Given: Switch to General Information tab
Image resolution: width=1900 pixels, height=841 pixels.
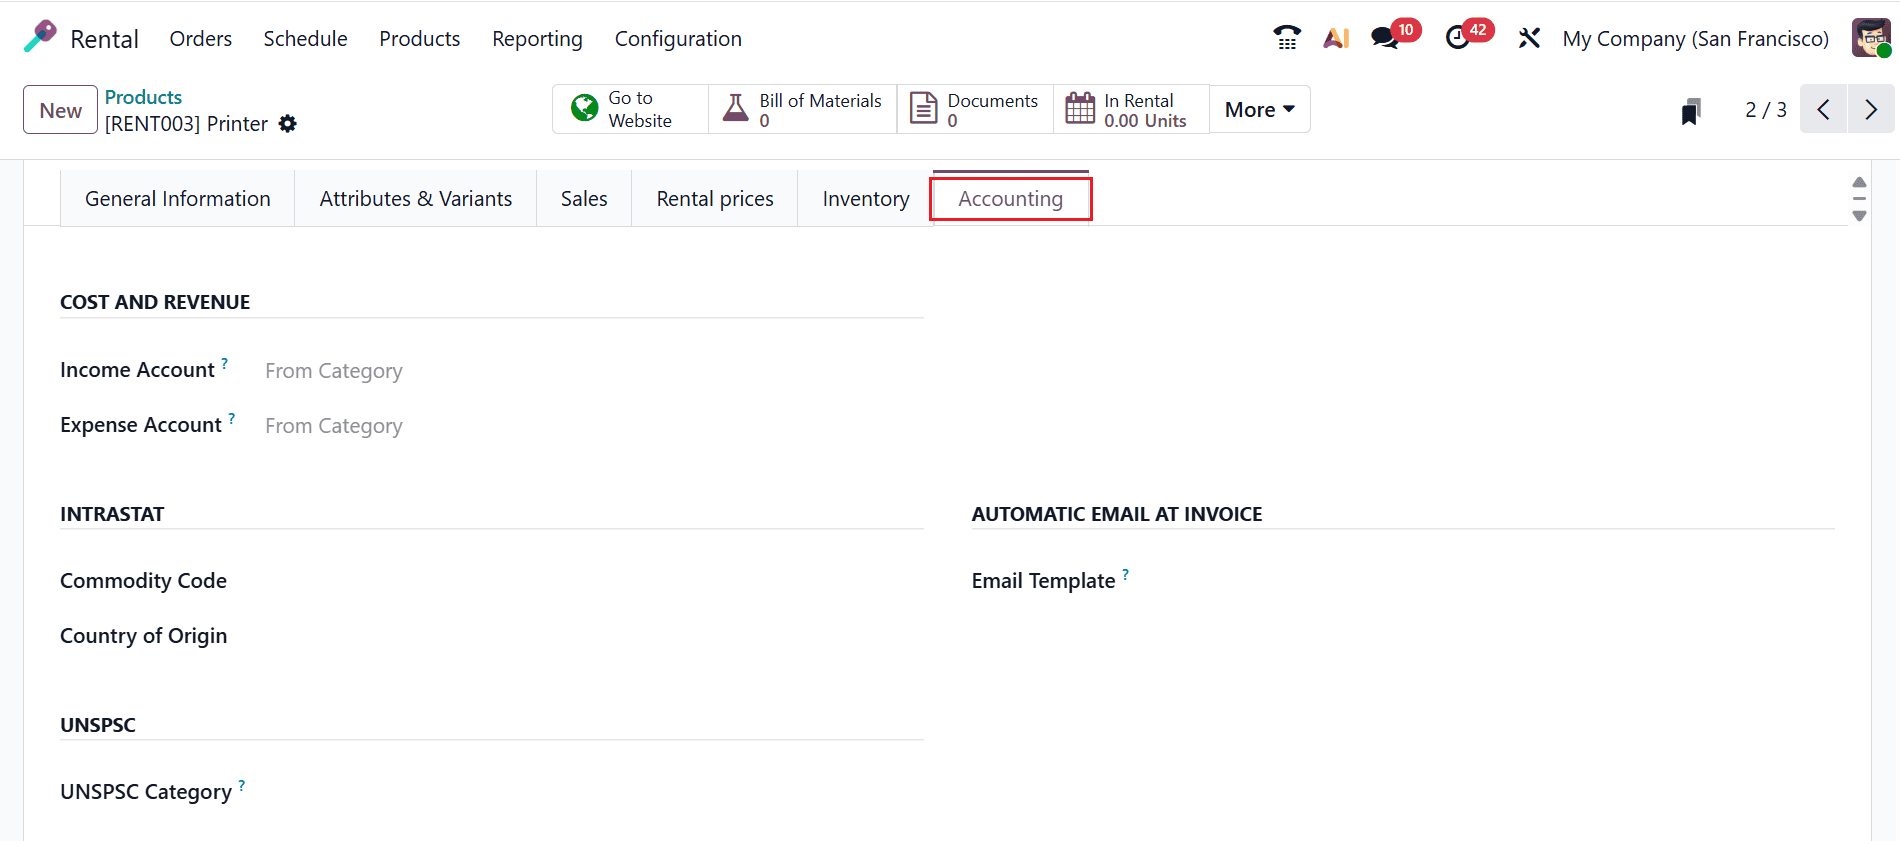Looking at the screenshot, I should coord(178,198).
